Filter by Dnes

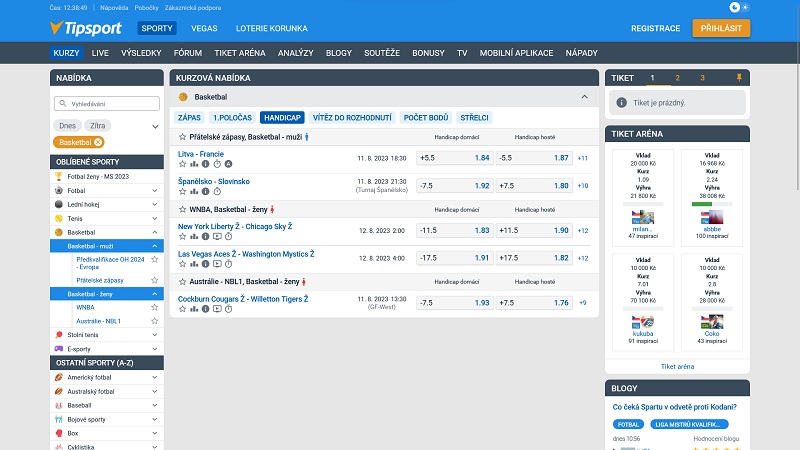[67, 126]
